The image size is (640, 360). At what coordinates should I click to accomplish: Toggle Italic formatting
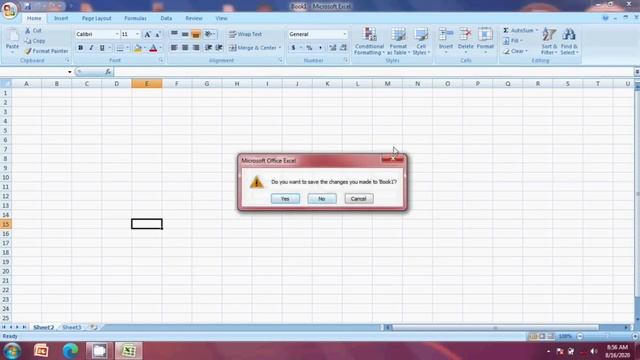point(91,48)
